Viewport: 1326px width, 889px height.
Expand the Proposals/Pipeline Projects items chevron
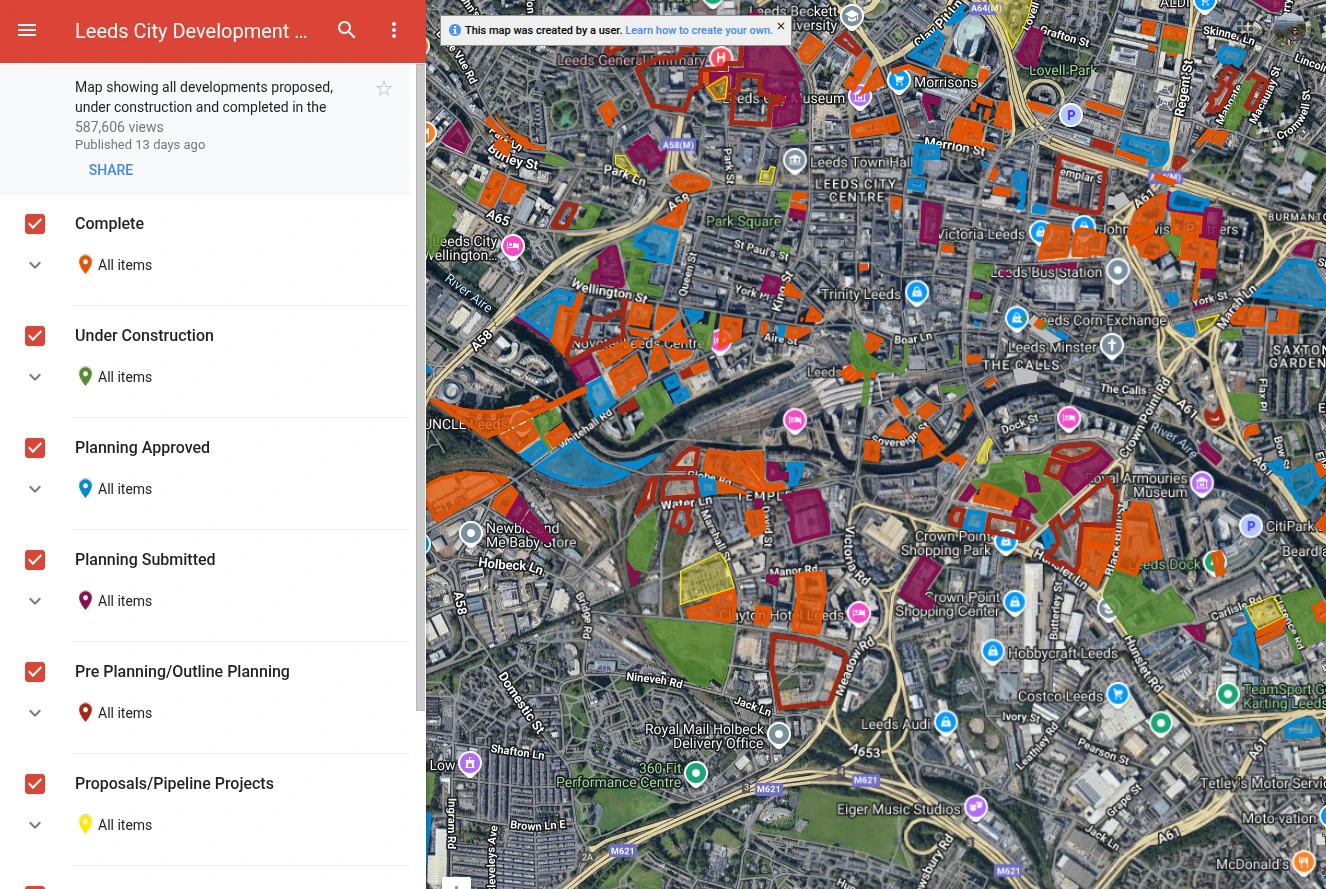35,825
